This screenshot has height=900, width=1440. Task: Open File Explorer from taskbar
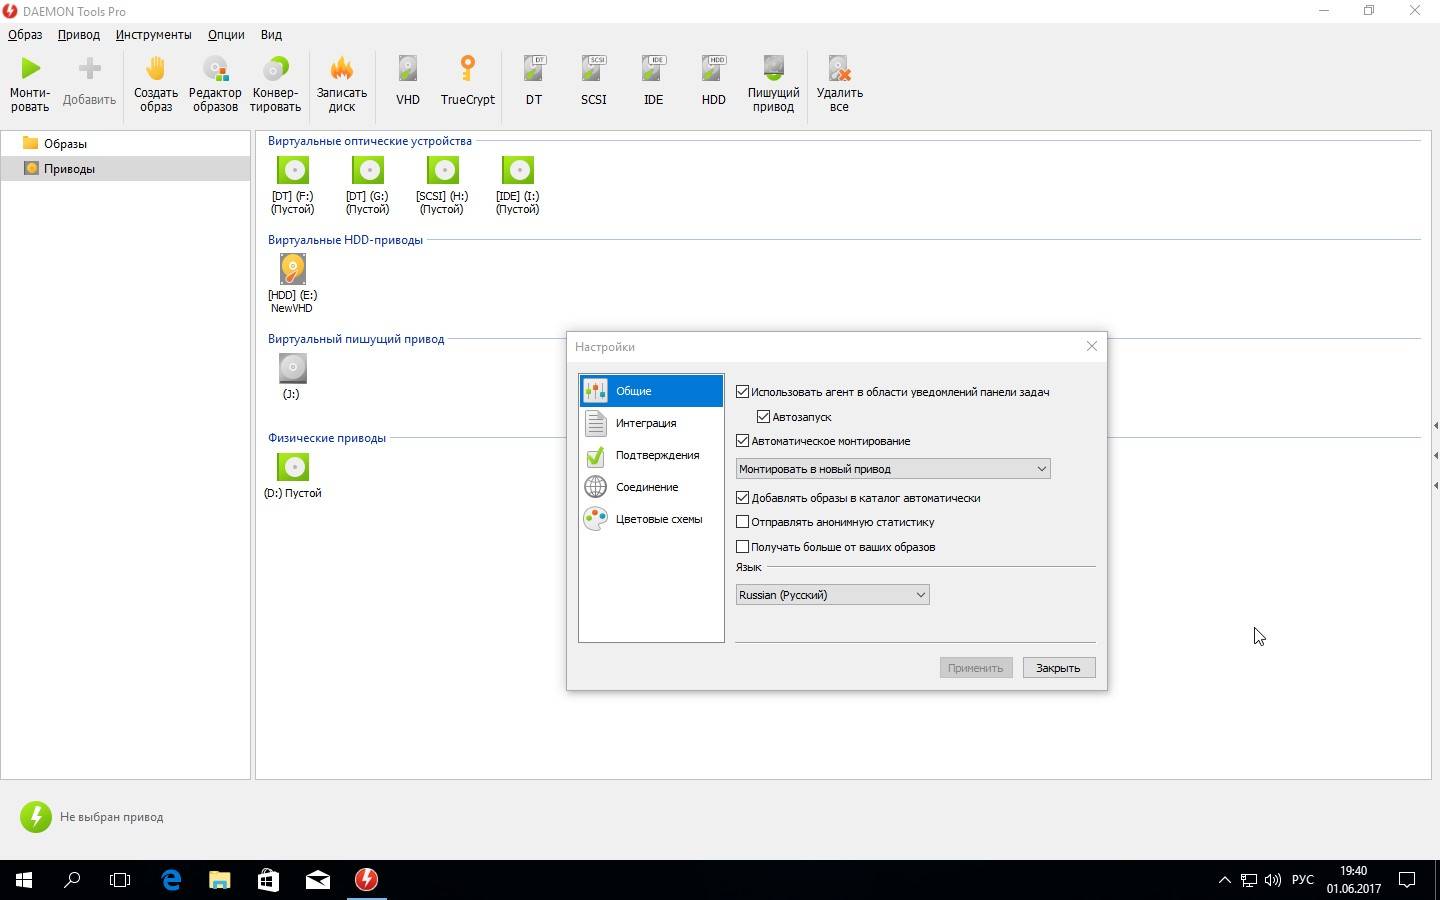[x=219, y=880]
